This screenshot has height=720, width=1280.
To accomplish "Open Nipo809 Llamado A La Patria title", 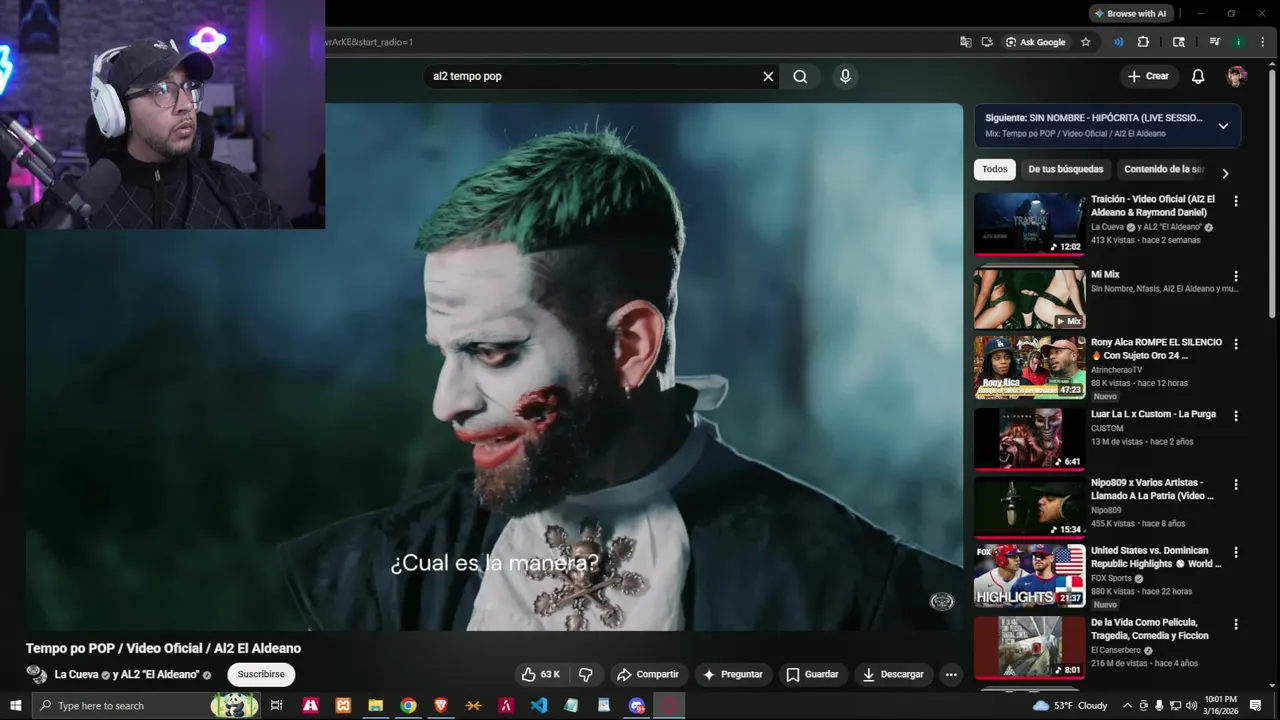I will point(1152,489).
